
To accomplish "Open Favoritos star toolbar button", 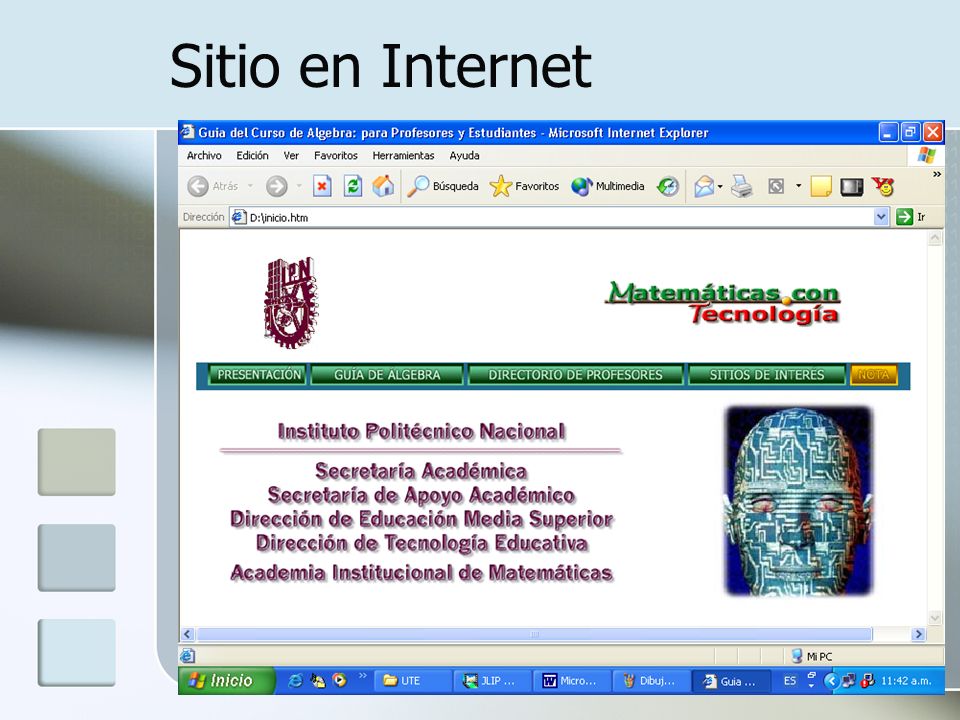I will tap(524, 186).
